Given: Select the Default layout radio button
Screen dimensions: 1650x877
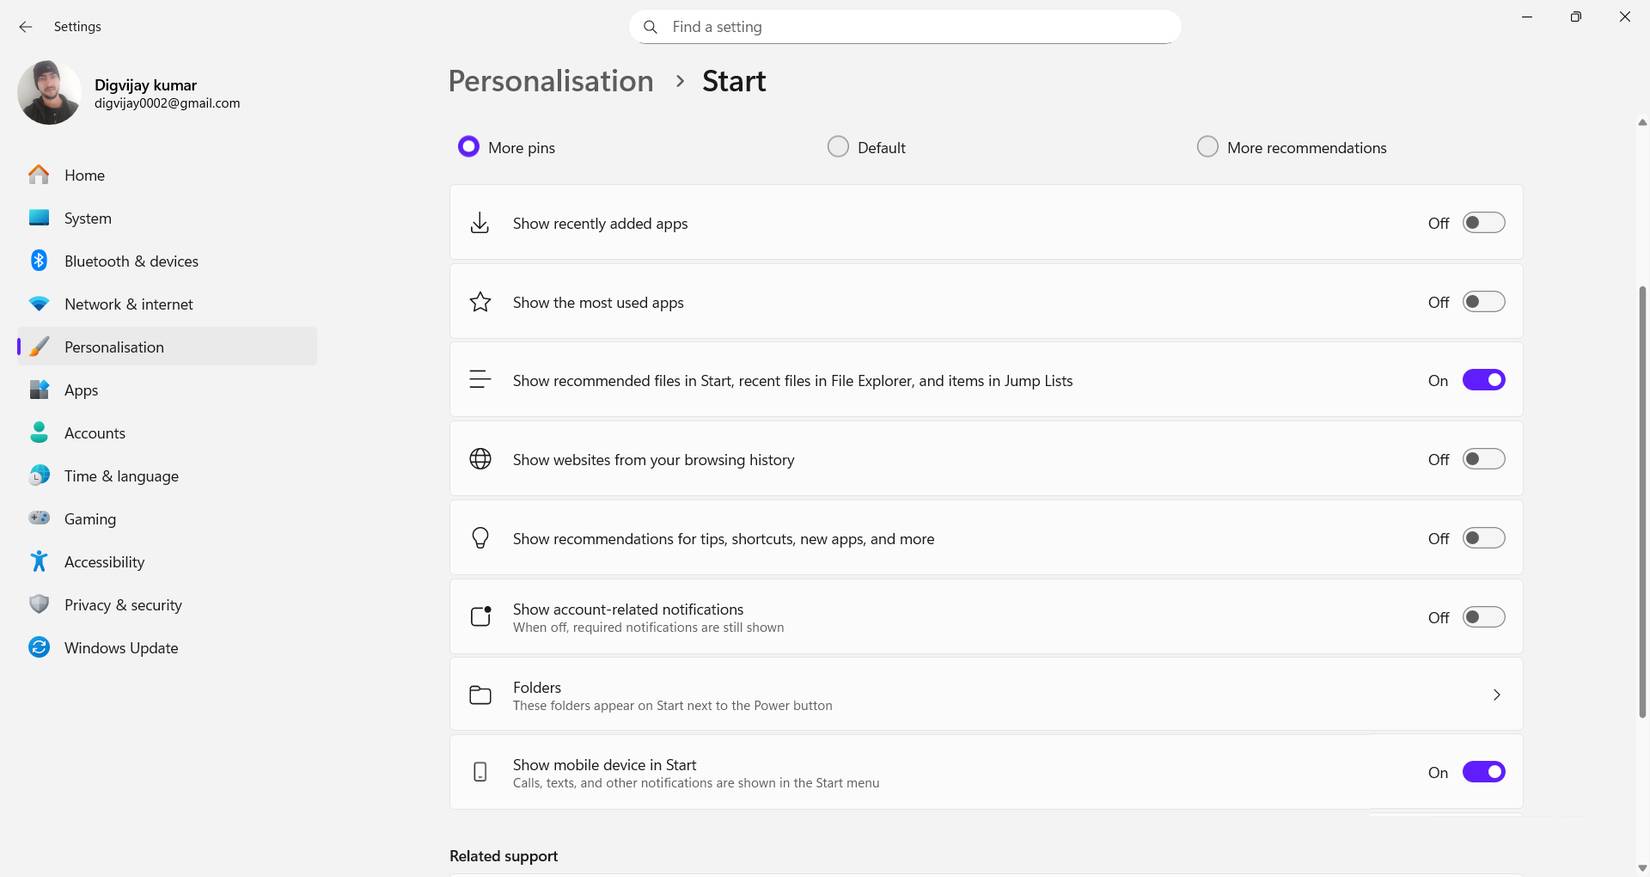Looking at the screenshot, I should tap(838, 147).
